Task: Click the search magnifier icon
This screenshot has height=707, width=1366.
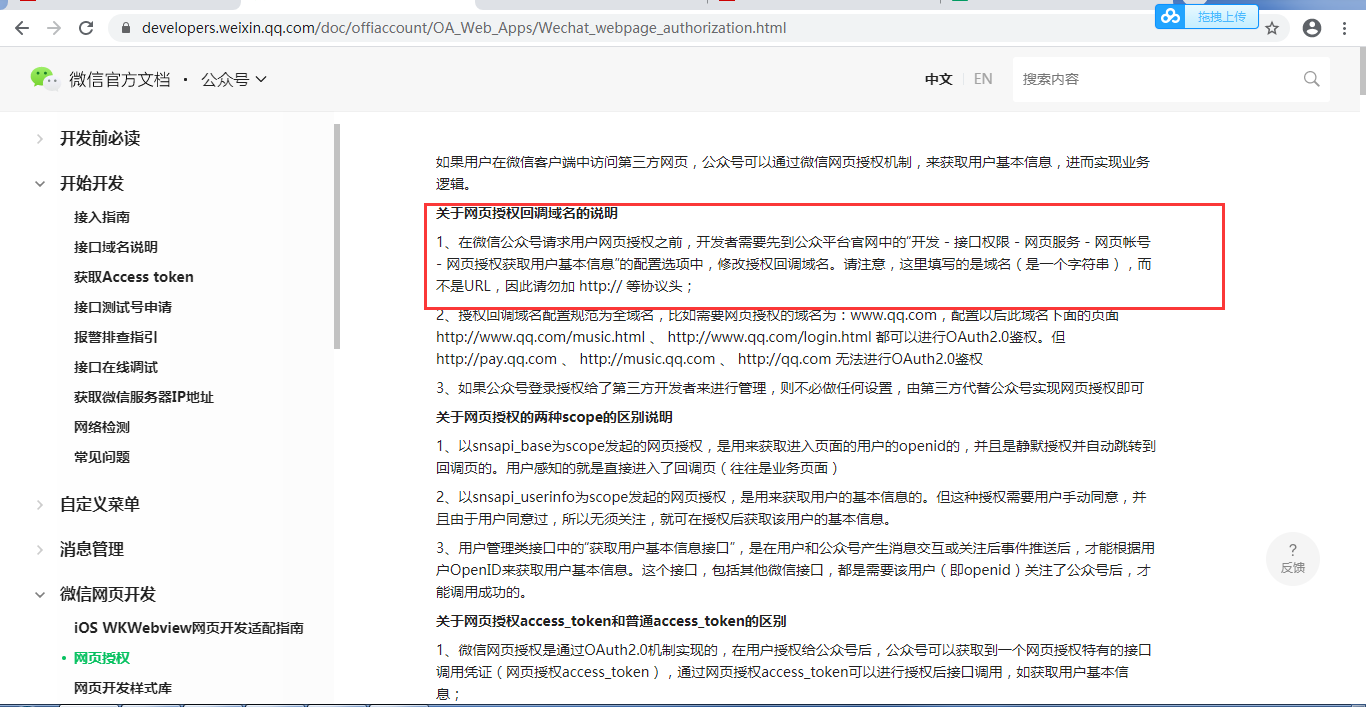Action: [x=1311, y=79]
